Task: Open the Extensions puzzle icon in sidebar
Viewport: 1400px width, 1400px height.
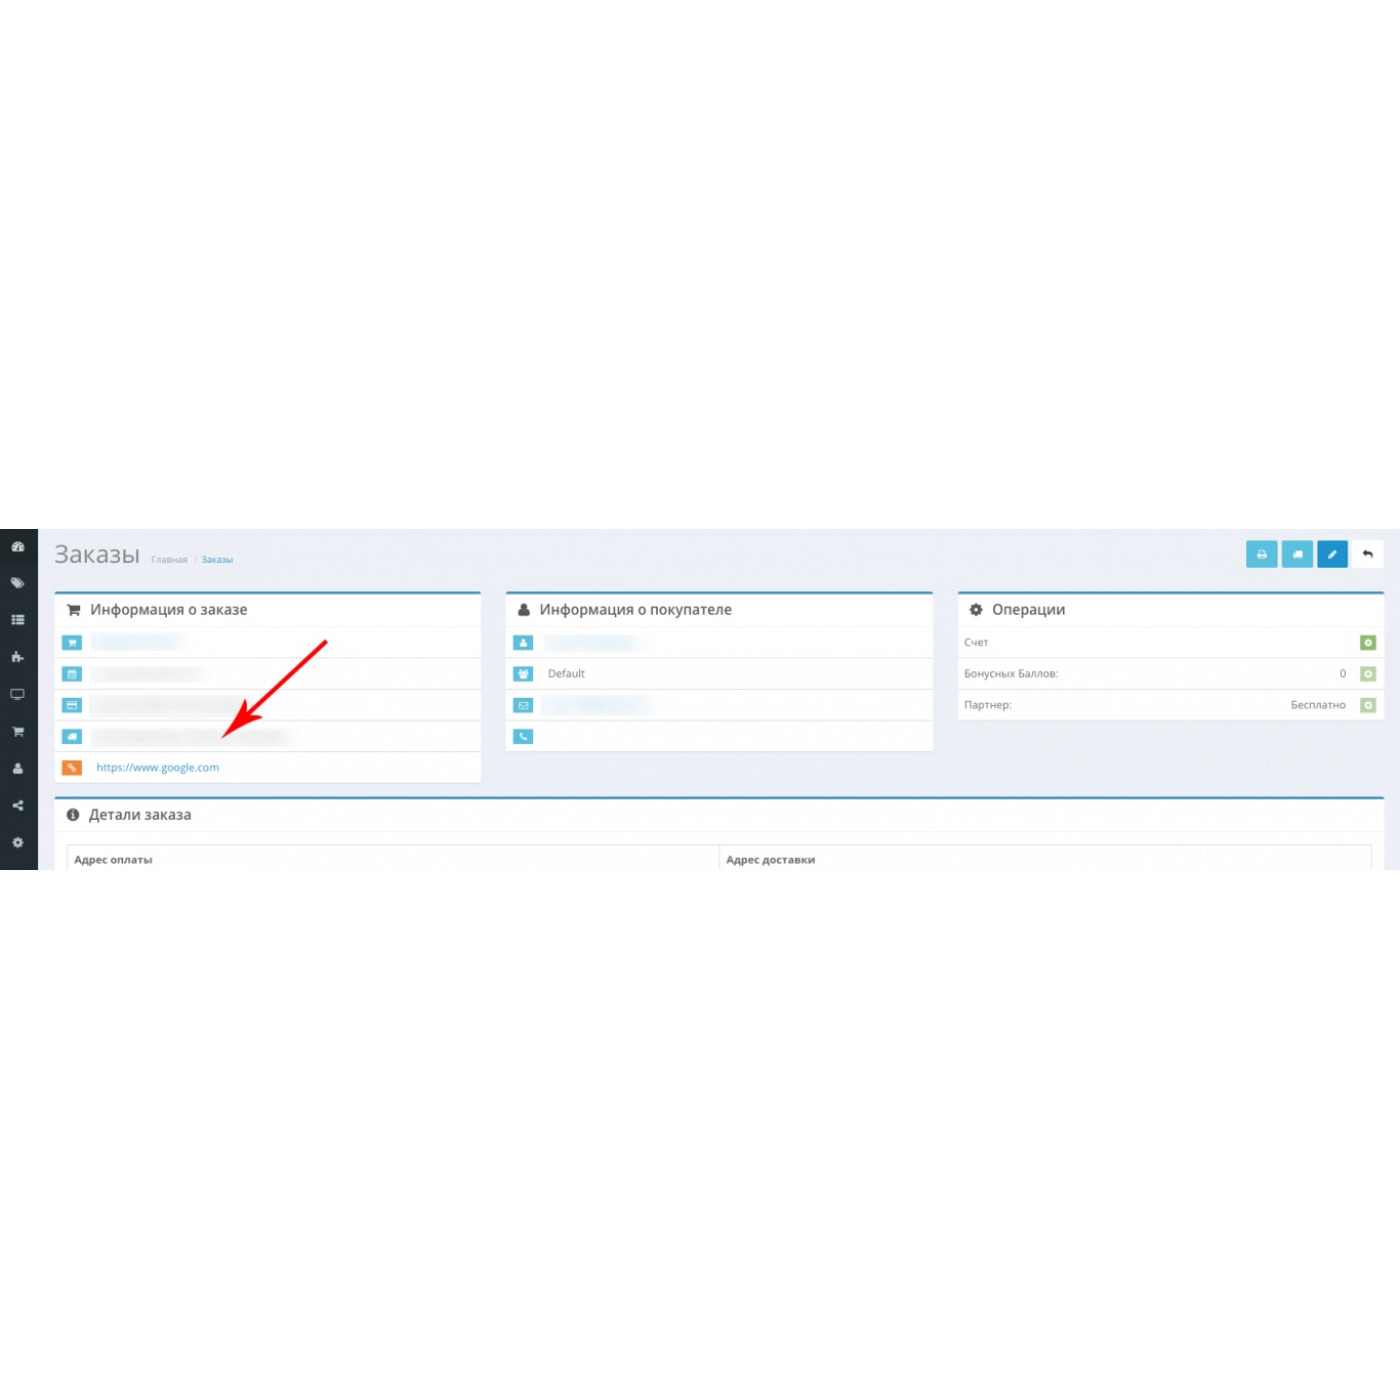Action: click(x=18, y=657)
